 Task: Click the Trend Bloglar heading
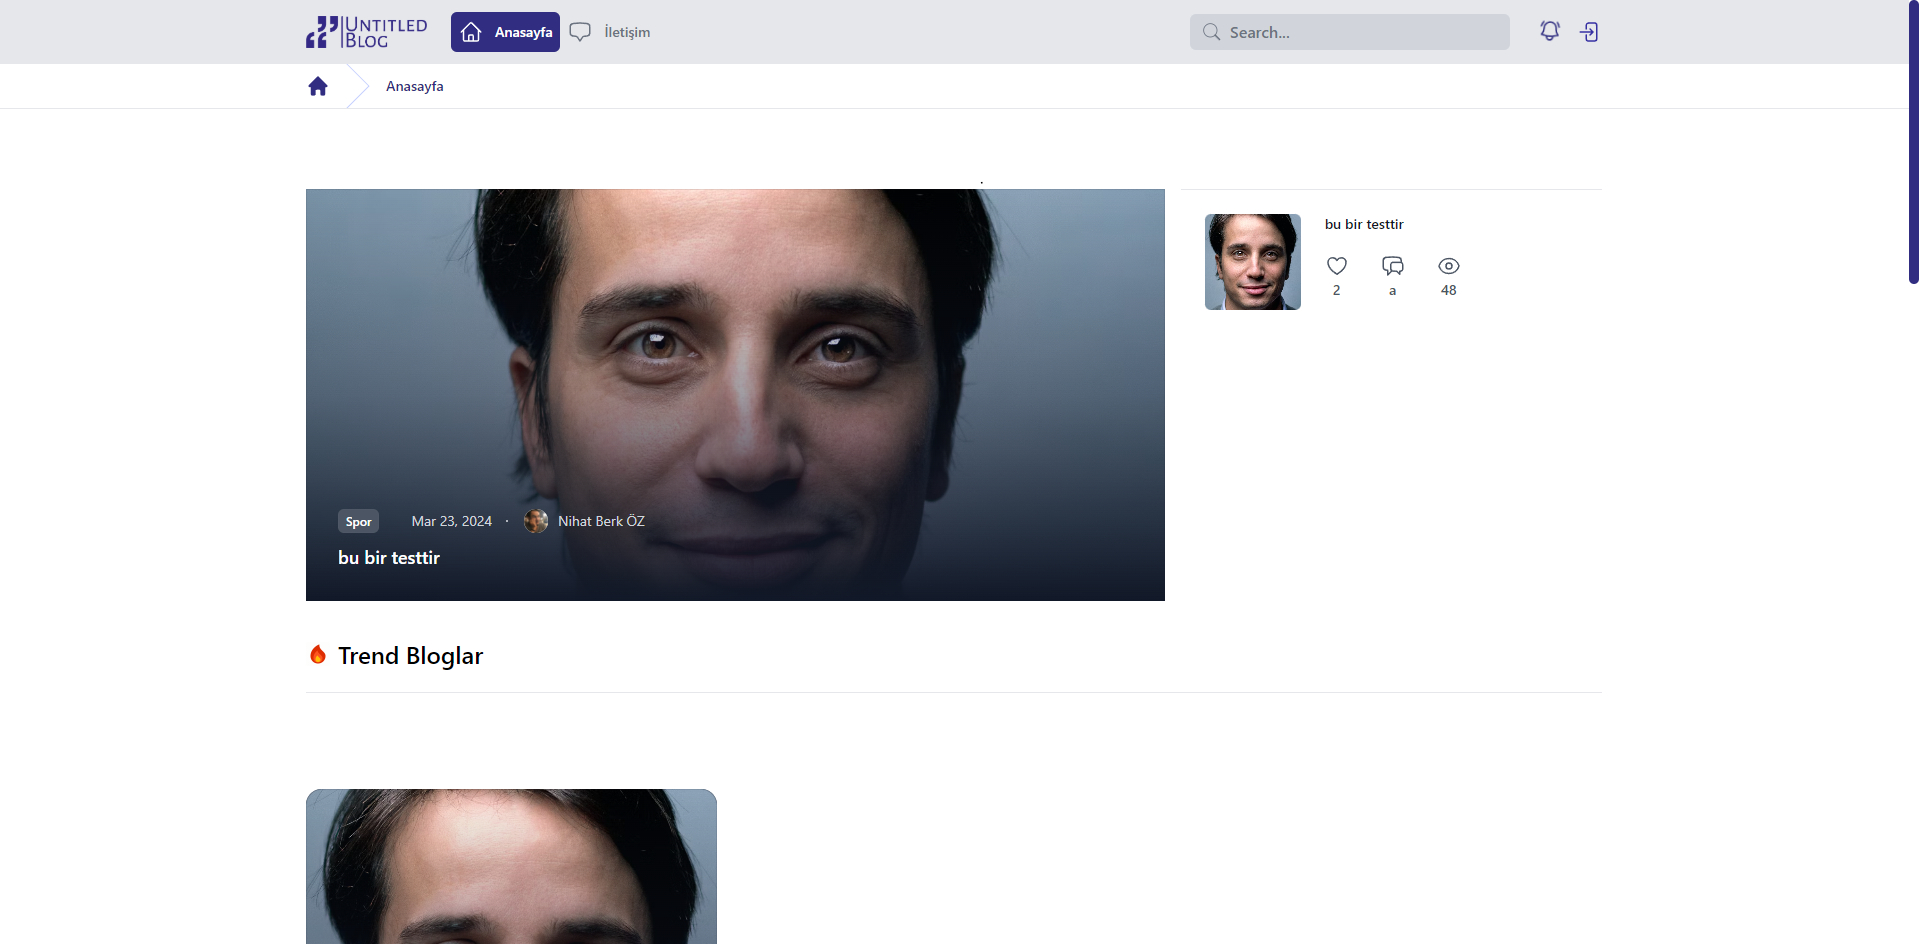(x=410, y=656)
